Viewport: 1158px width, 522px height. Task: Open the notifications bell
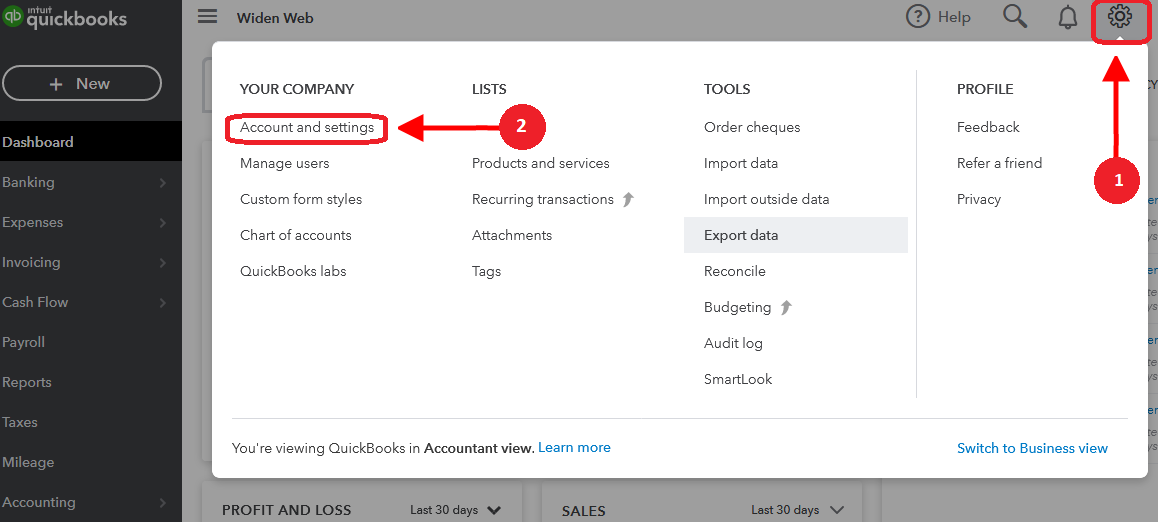(1068, 17)
